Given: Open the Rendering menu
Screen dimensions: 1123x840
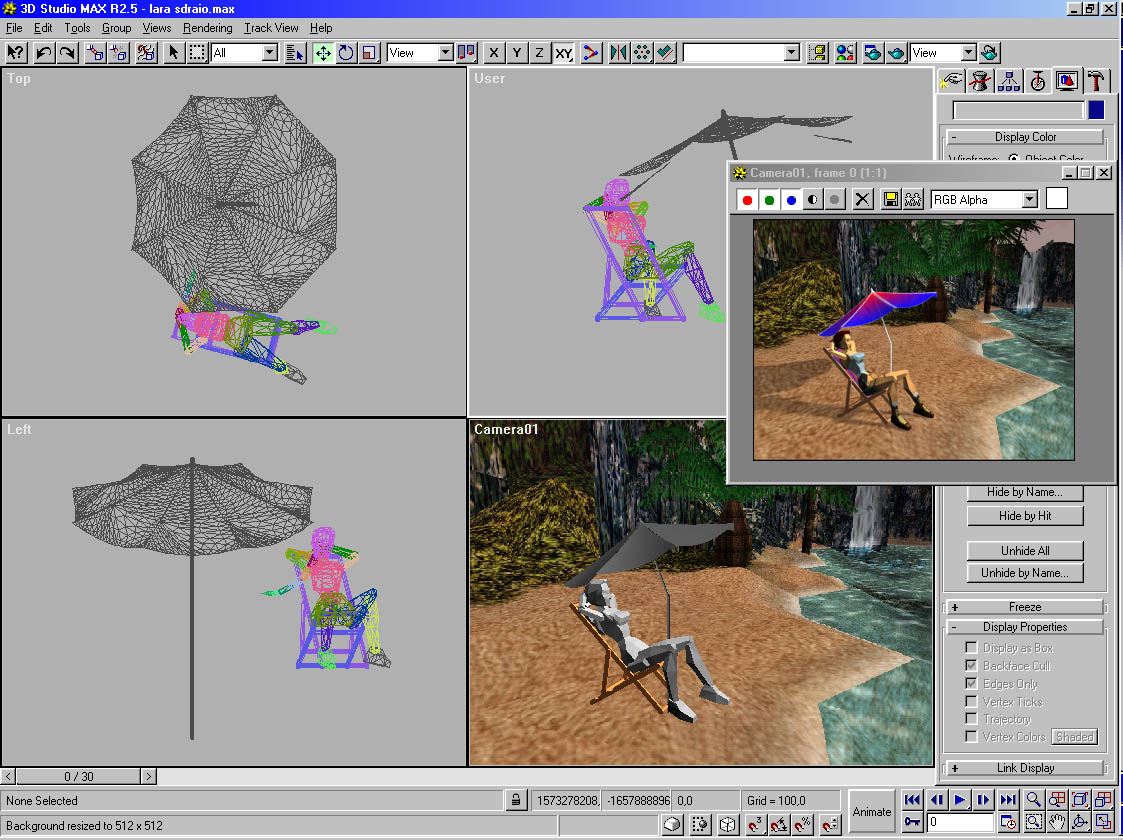Looking at the screenshot, I should click(x=208, y=28).
